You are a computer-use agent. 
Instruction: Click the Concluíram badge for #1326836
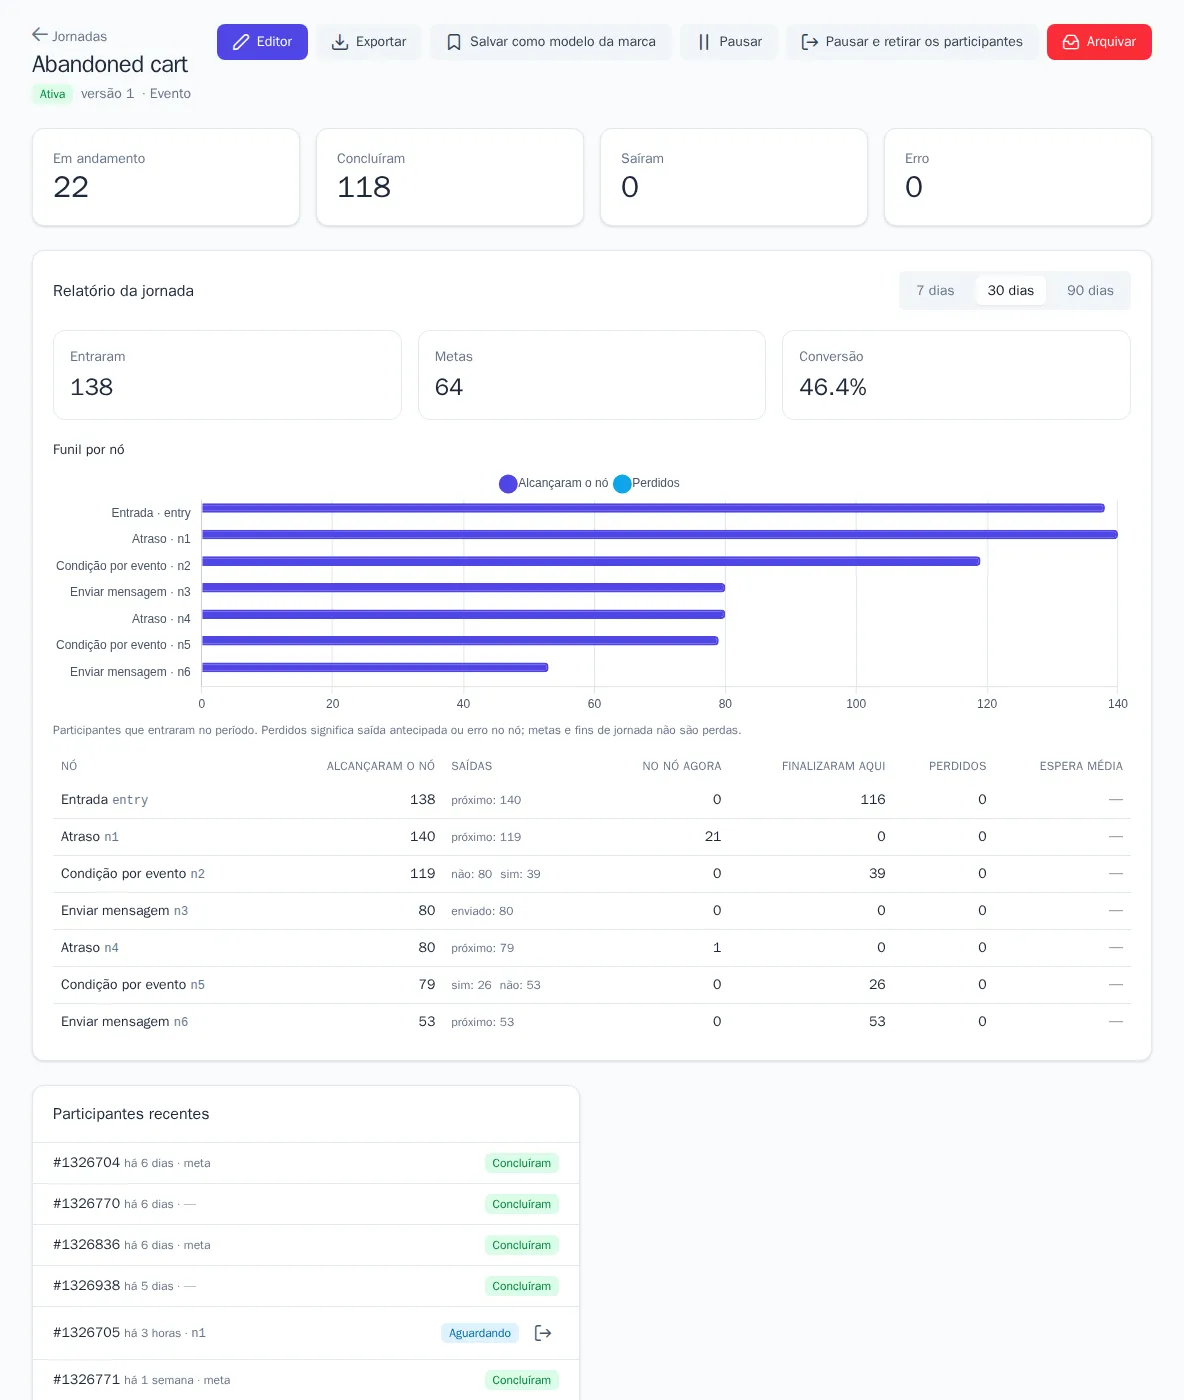pyautogui.click(x=522, y=1245)
